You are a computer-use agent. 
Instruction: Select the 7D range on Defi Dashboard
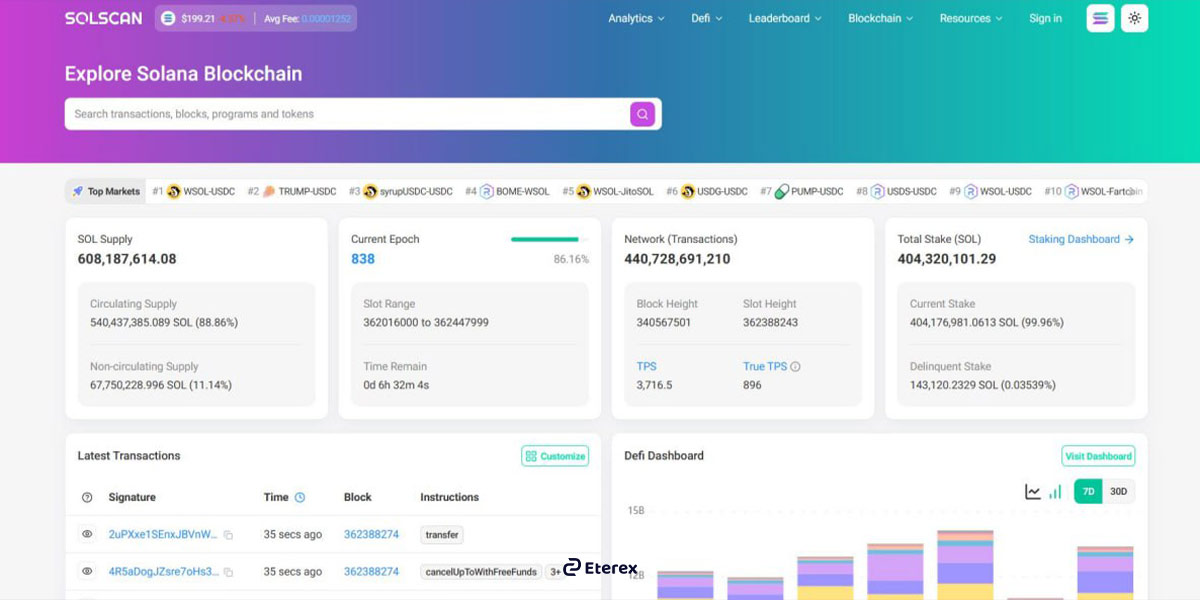(1088, 491)
